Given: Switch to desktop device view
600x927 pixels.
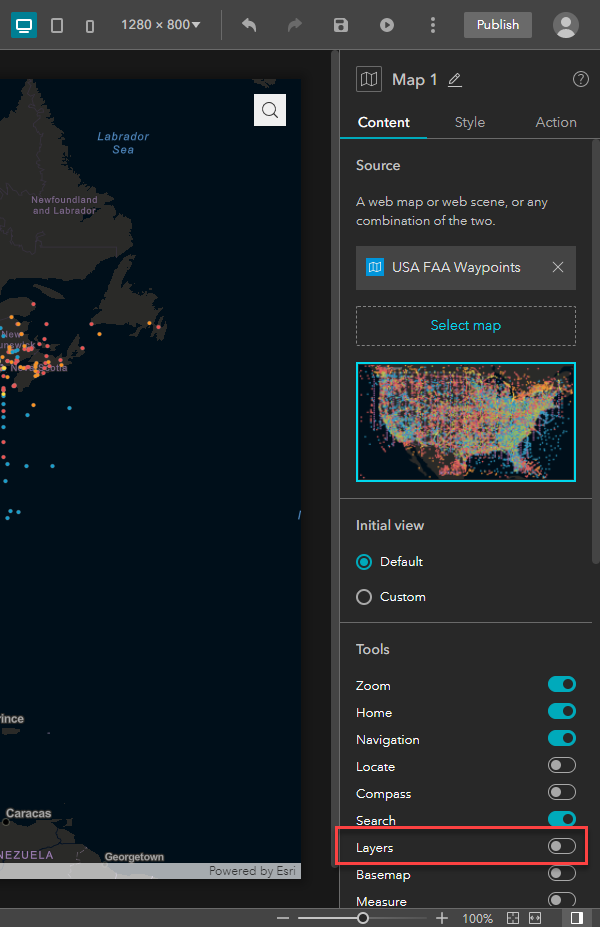Looking at the screenshot, I should point(23,25).
